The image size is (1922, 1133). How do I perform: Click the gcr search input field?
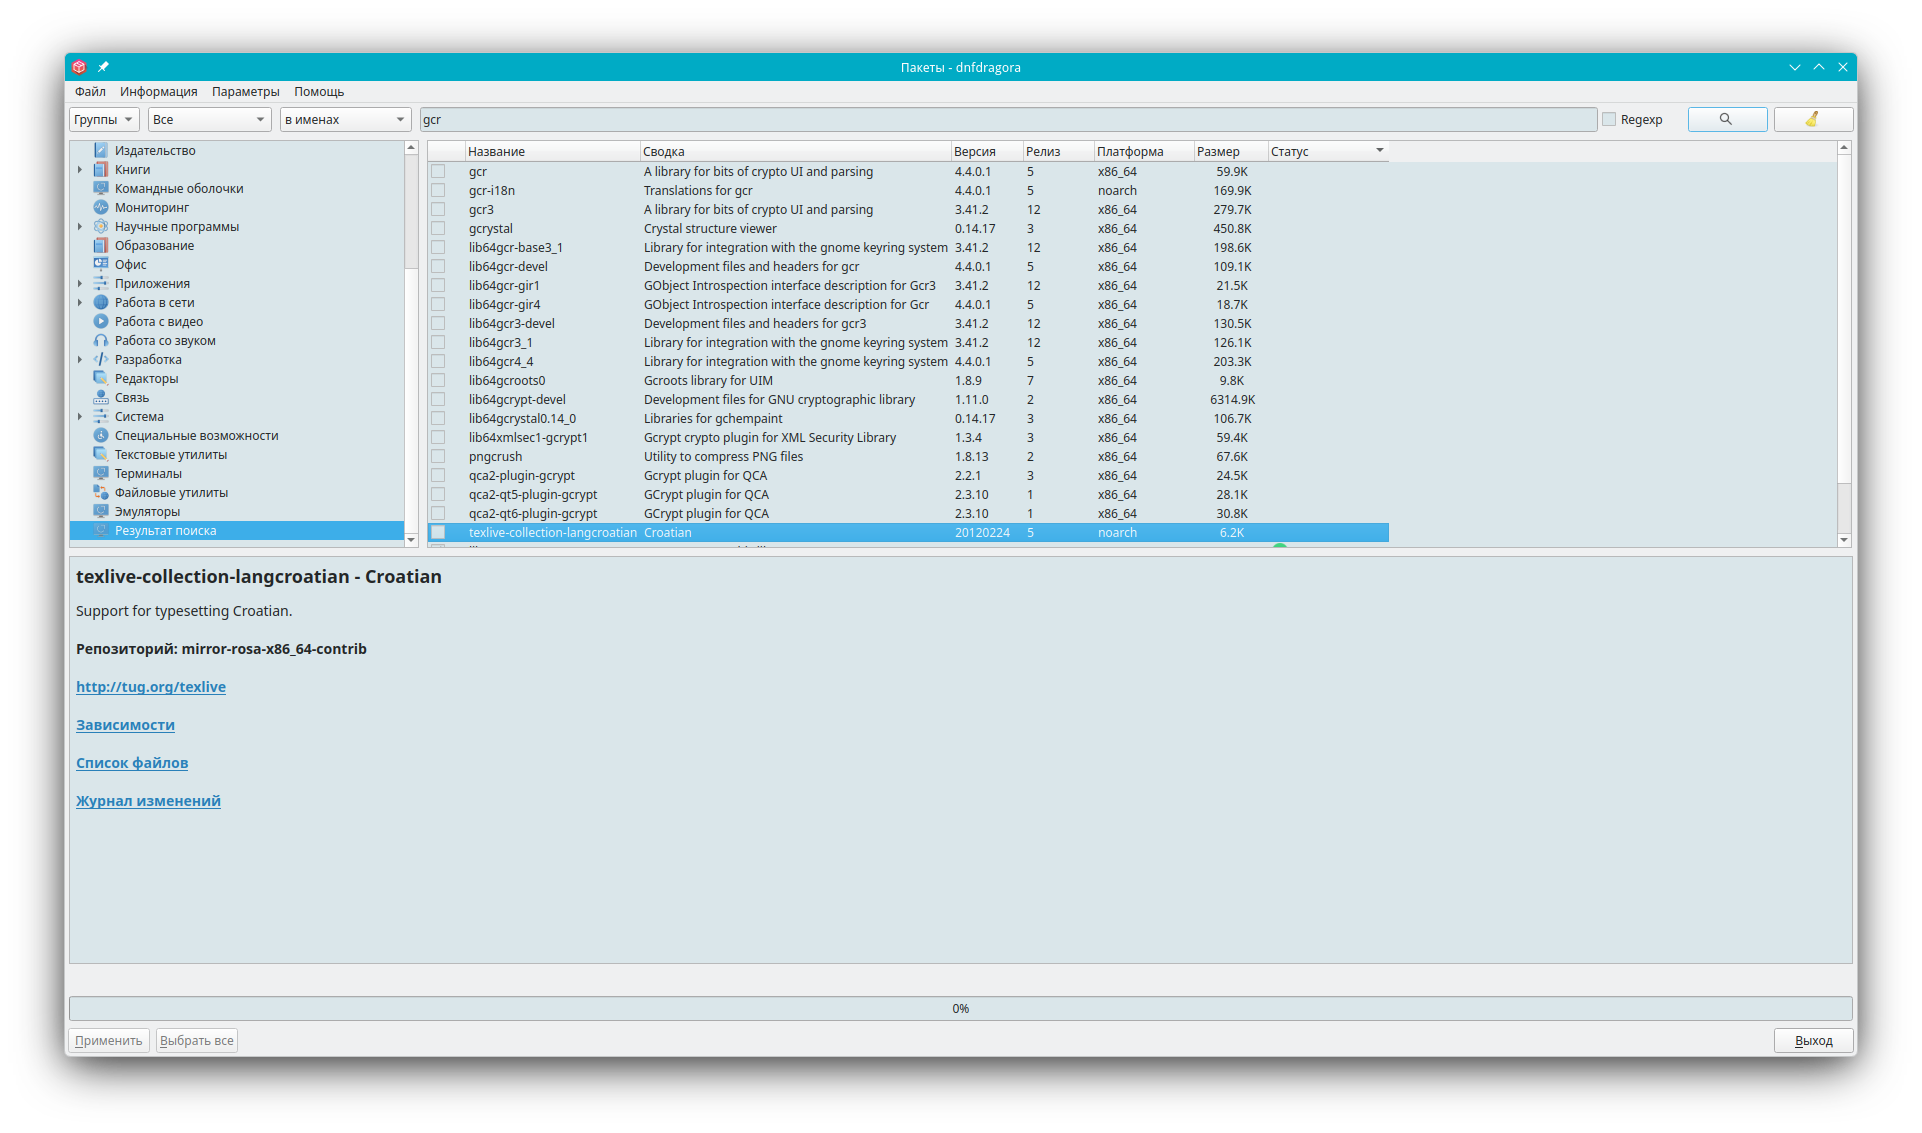1007,119
